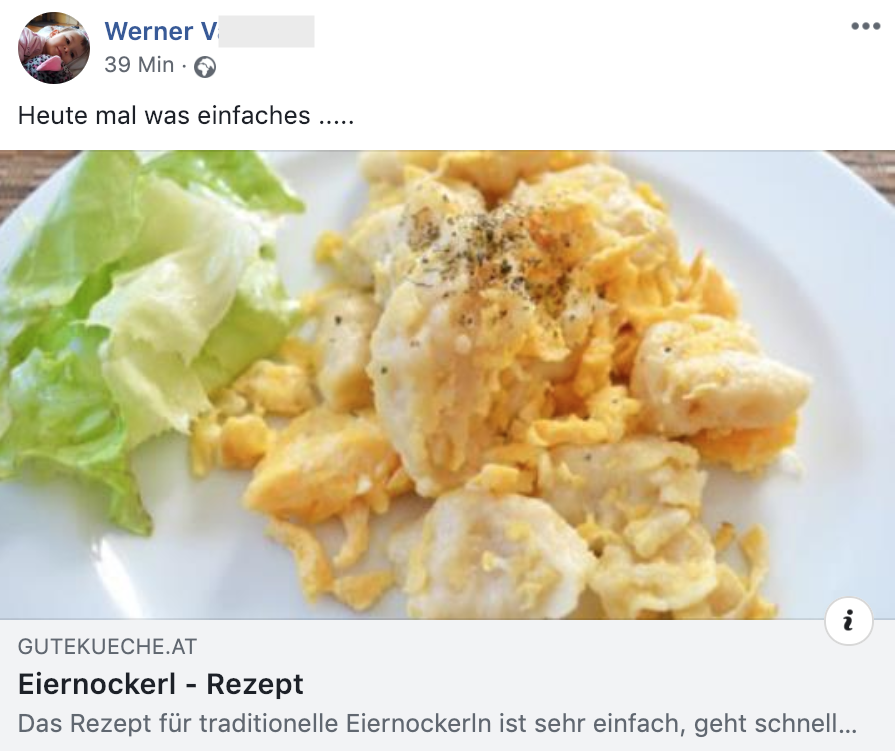Open the post via '39 Min' timestamp

(139, 65)
